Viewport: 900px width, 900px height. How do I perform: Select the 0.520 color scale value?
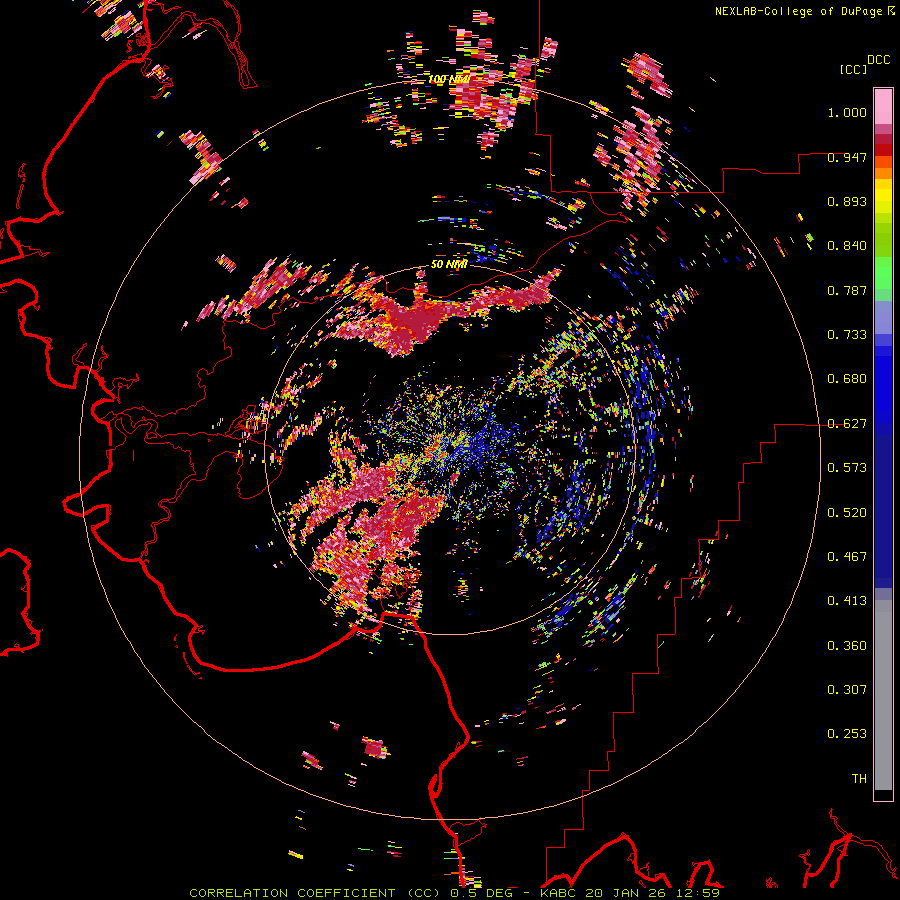click(847, 513)
